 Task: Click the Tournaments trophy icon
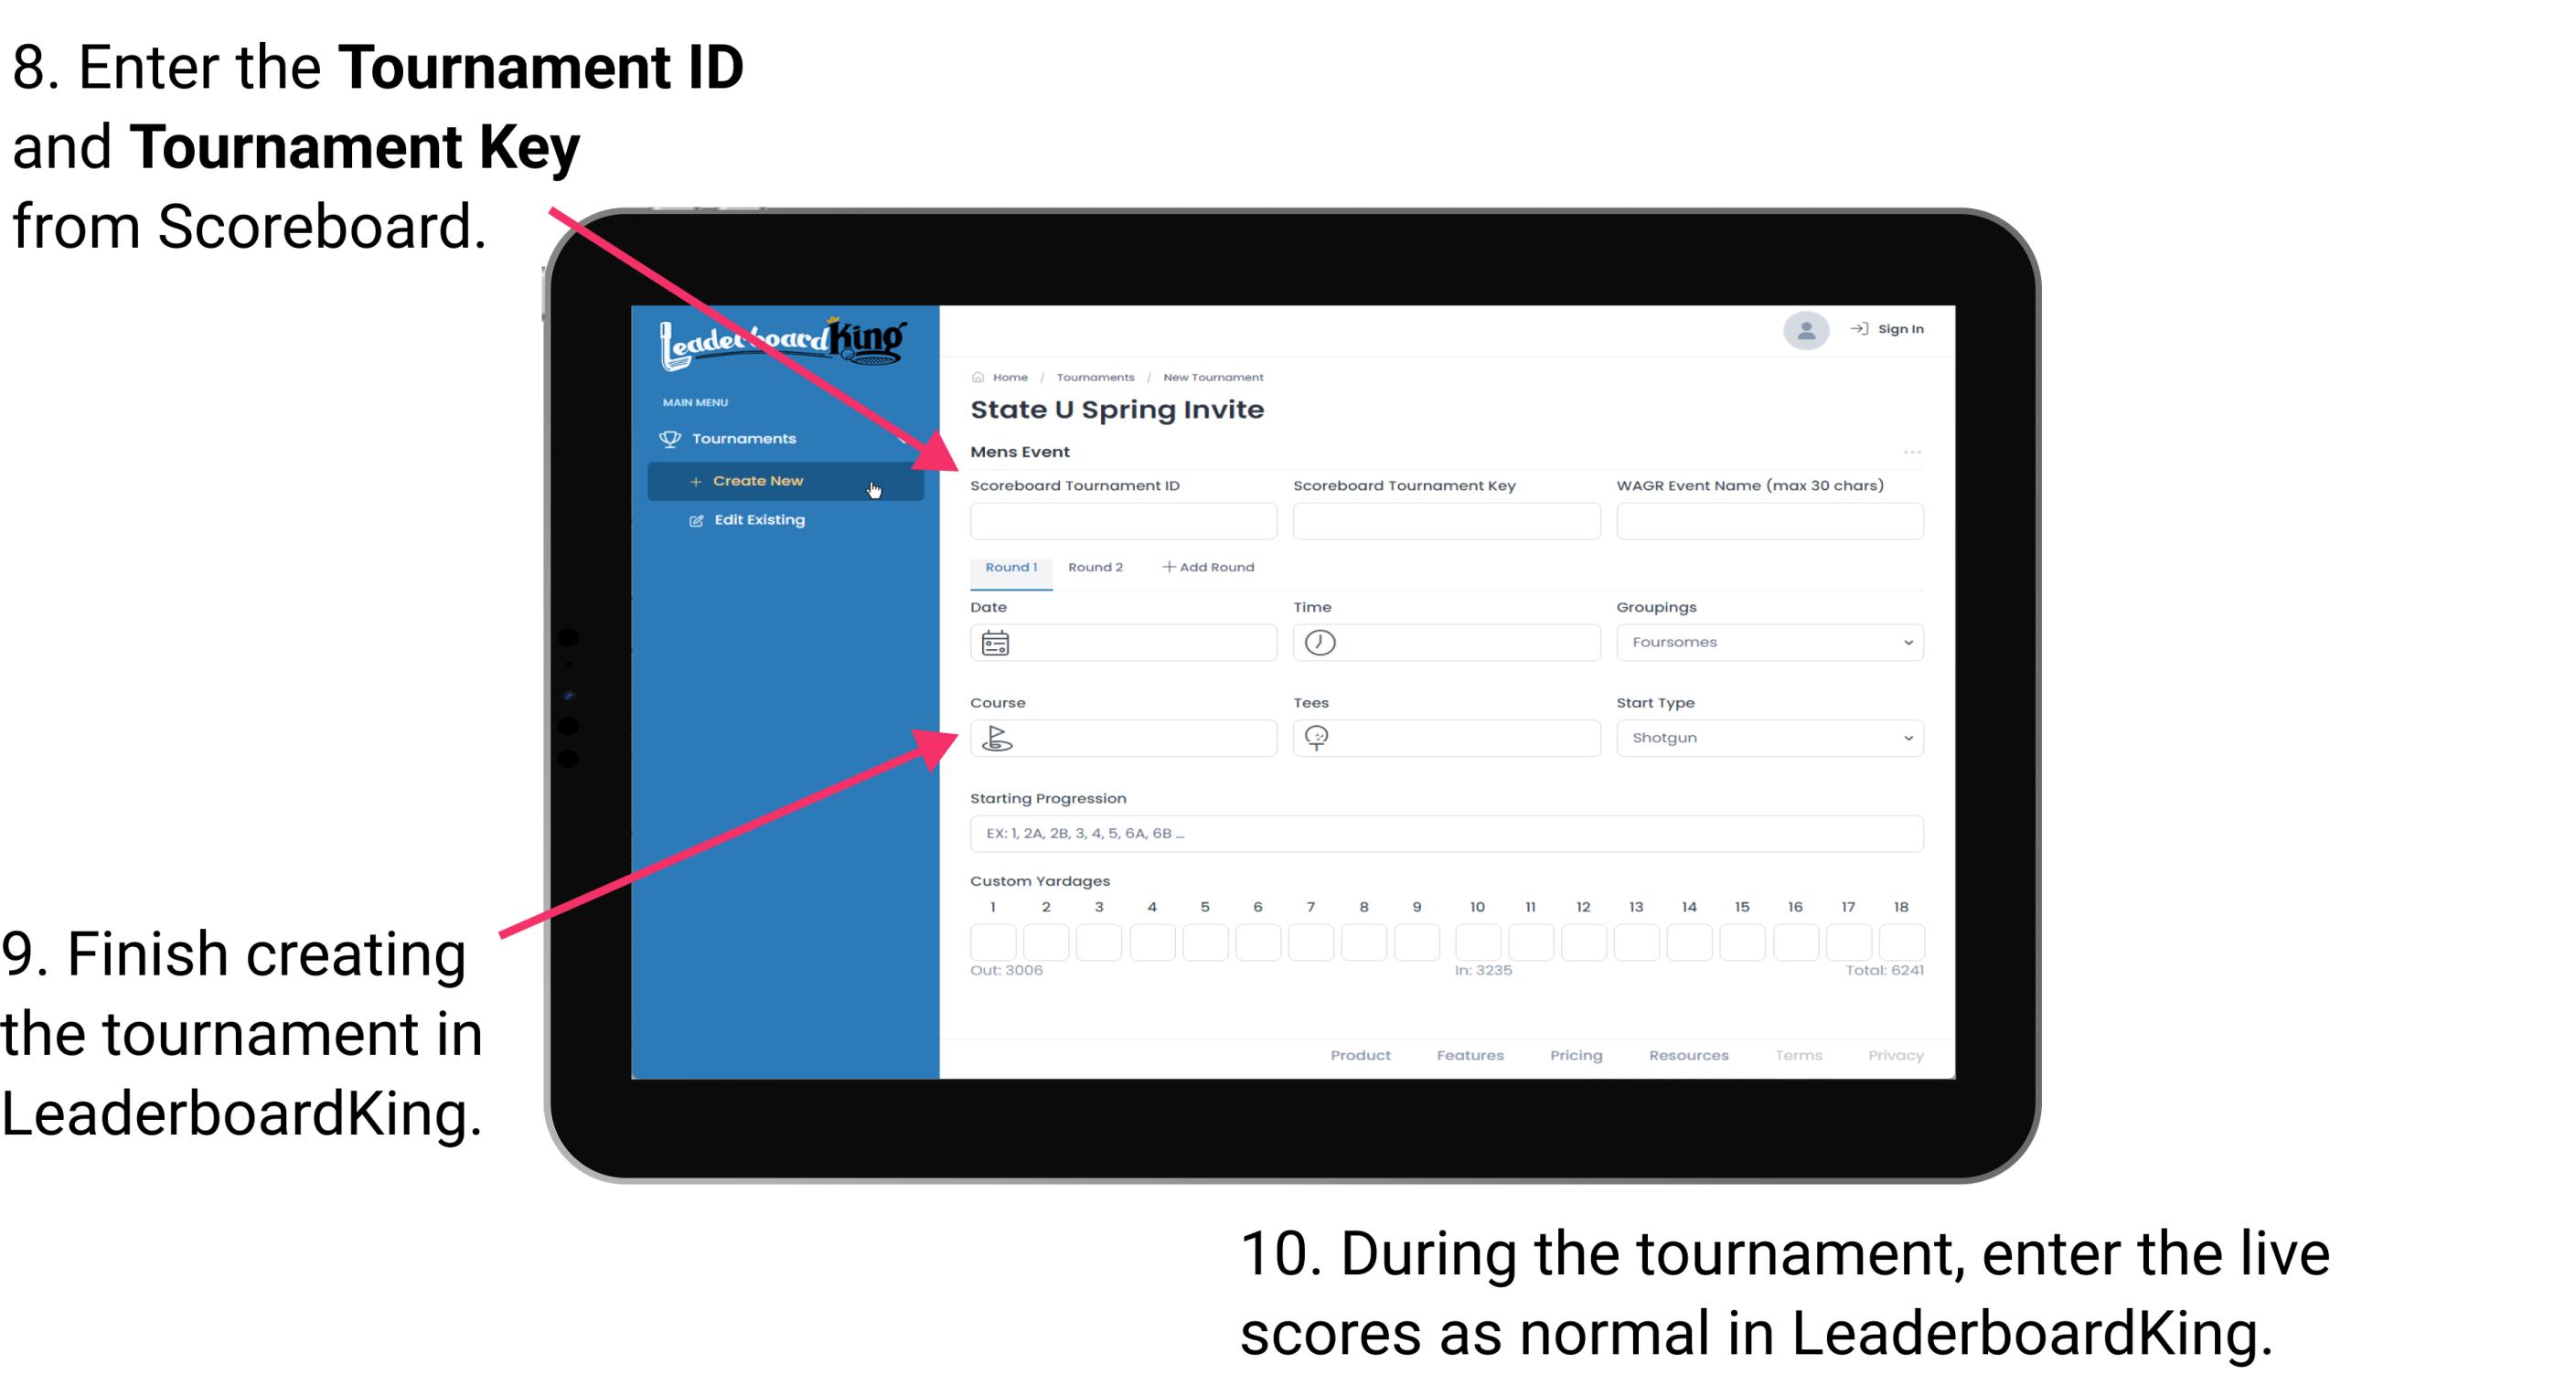tap(670, 439)
